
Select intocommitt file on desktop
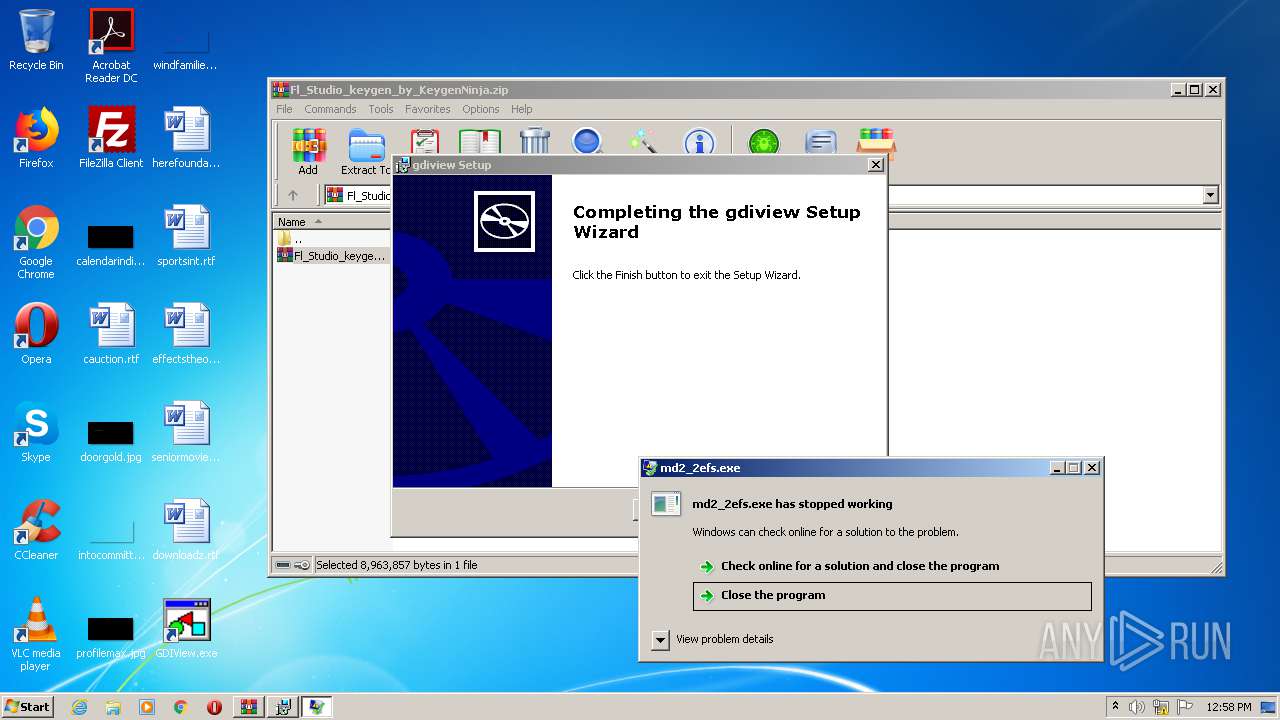pos(111,541)
